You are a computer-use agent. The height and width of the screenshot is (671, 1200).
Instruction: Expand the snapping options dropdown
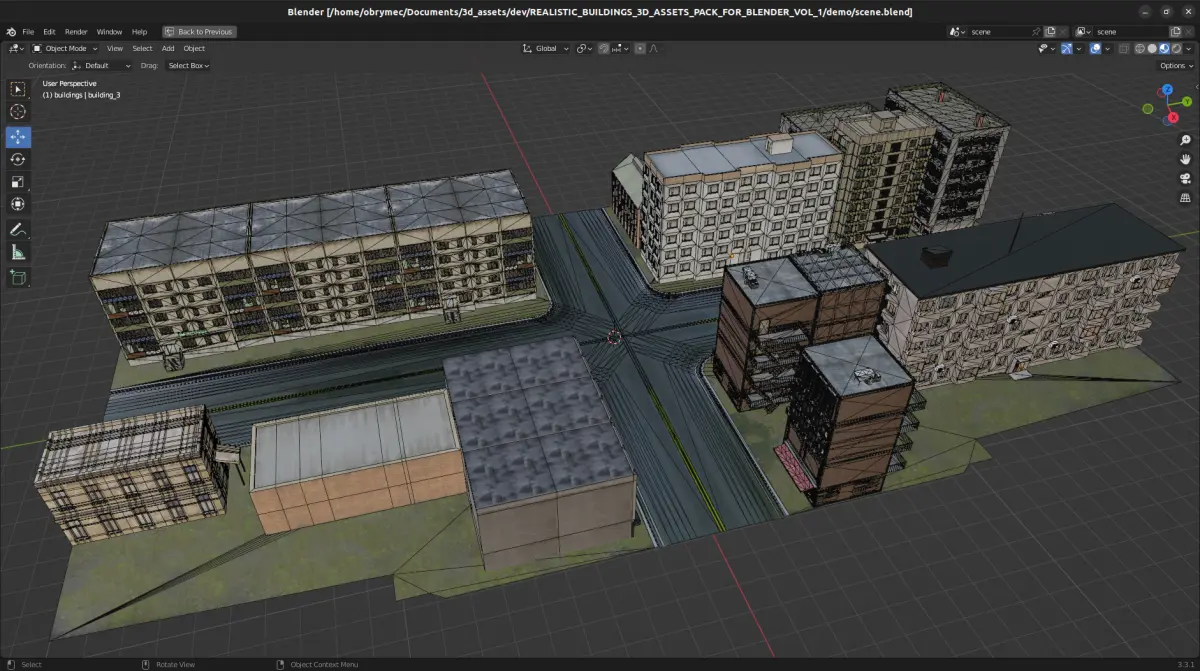click(x=621, y=48)
